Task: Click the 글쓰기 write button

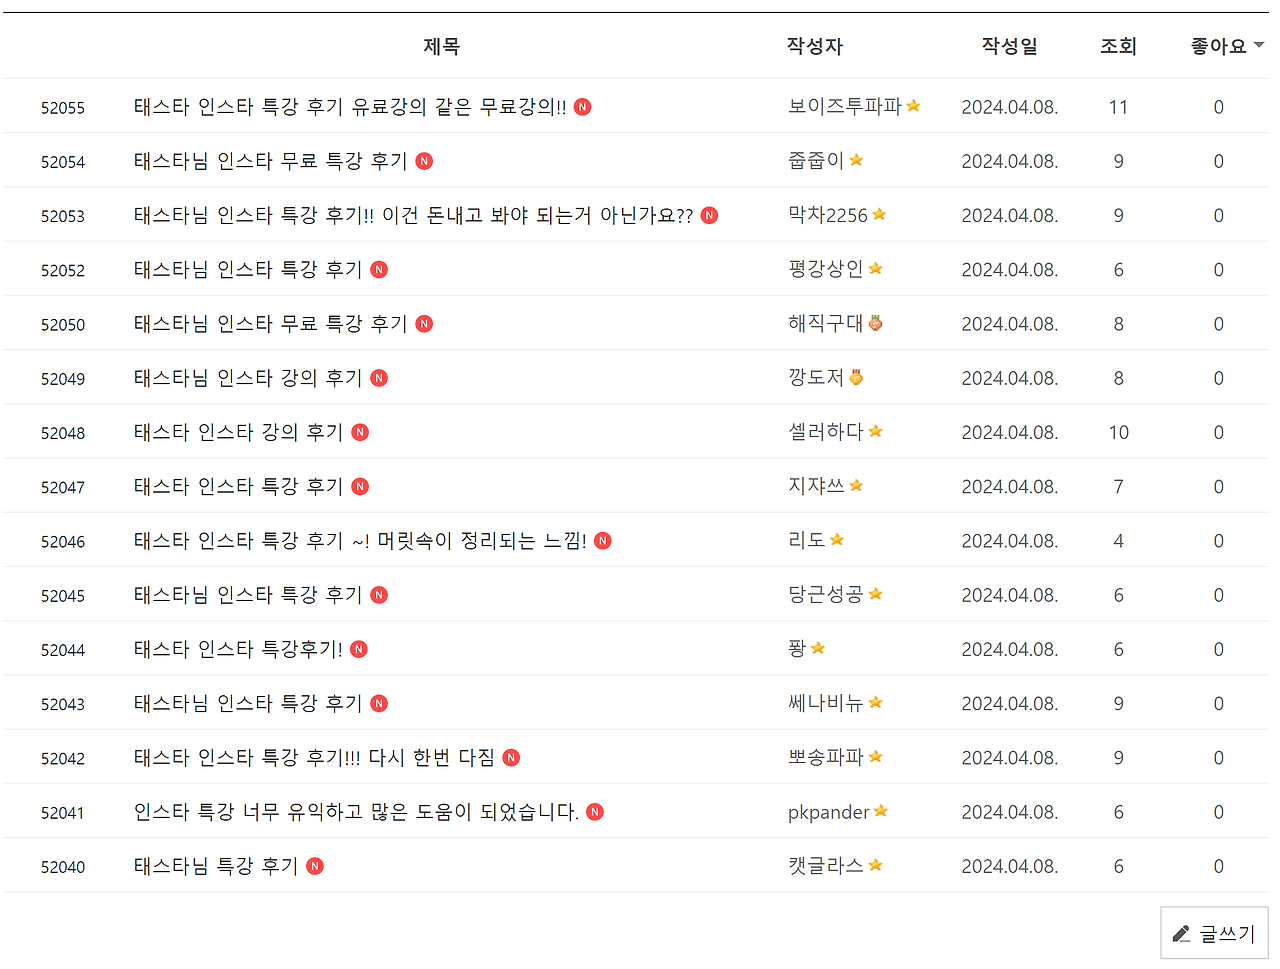Action: point(1214,933)
